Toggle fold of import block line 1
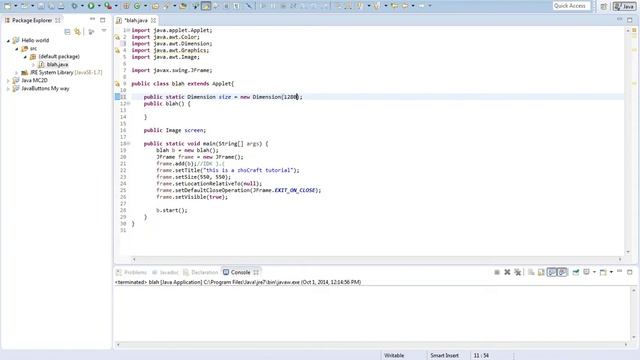This screenshot has height=360, width=640. (x=129, y=30)
